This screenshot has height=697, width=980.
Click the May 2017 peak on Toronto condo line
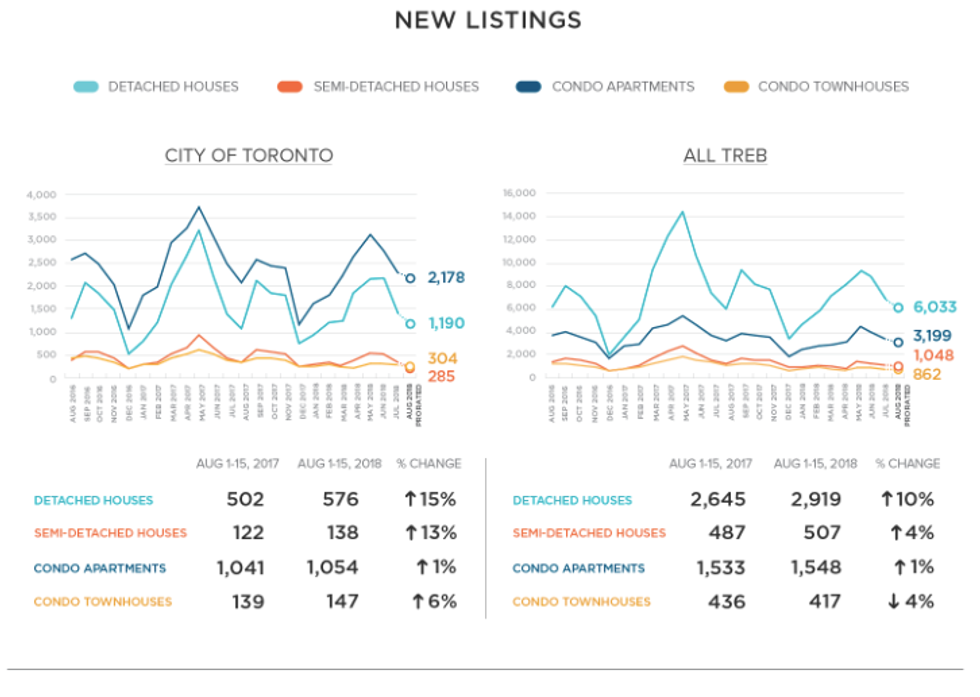pos(199,208)
